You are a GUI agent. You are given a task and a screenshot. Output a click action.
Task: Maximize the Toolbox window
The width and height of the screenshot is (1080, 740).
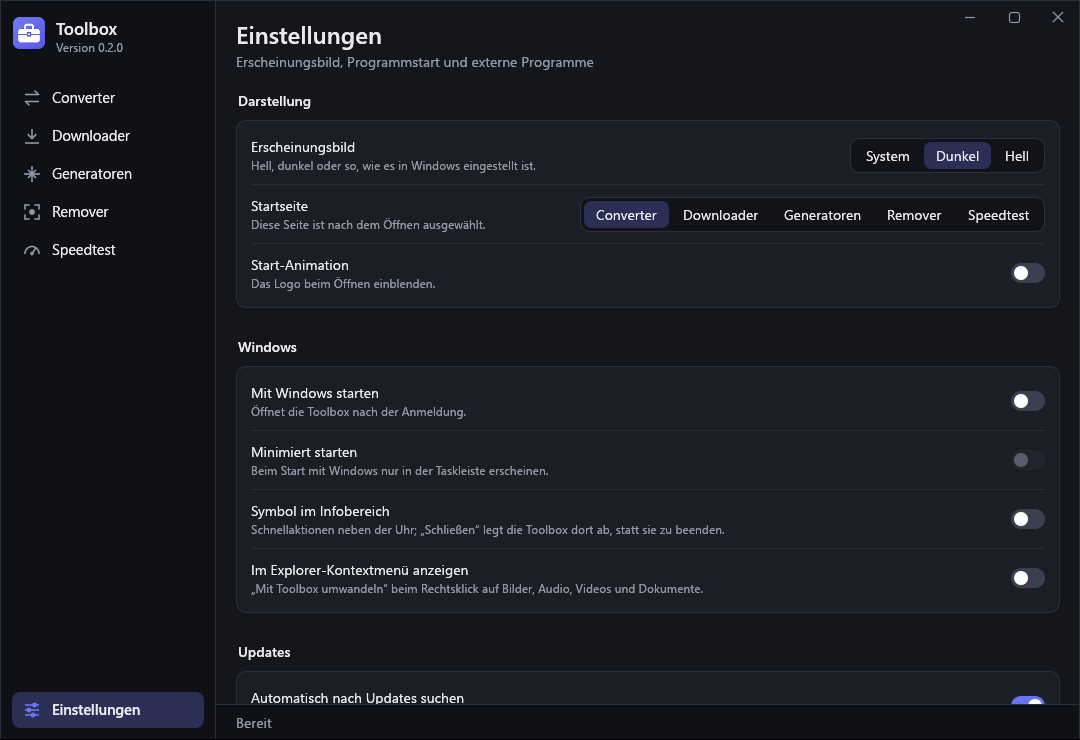(1014, 17)
